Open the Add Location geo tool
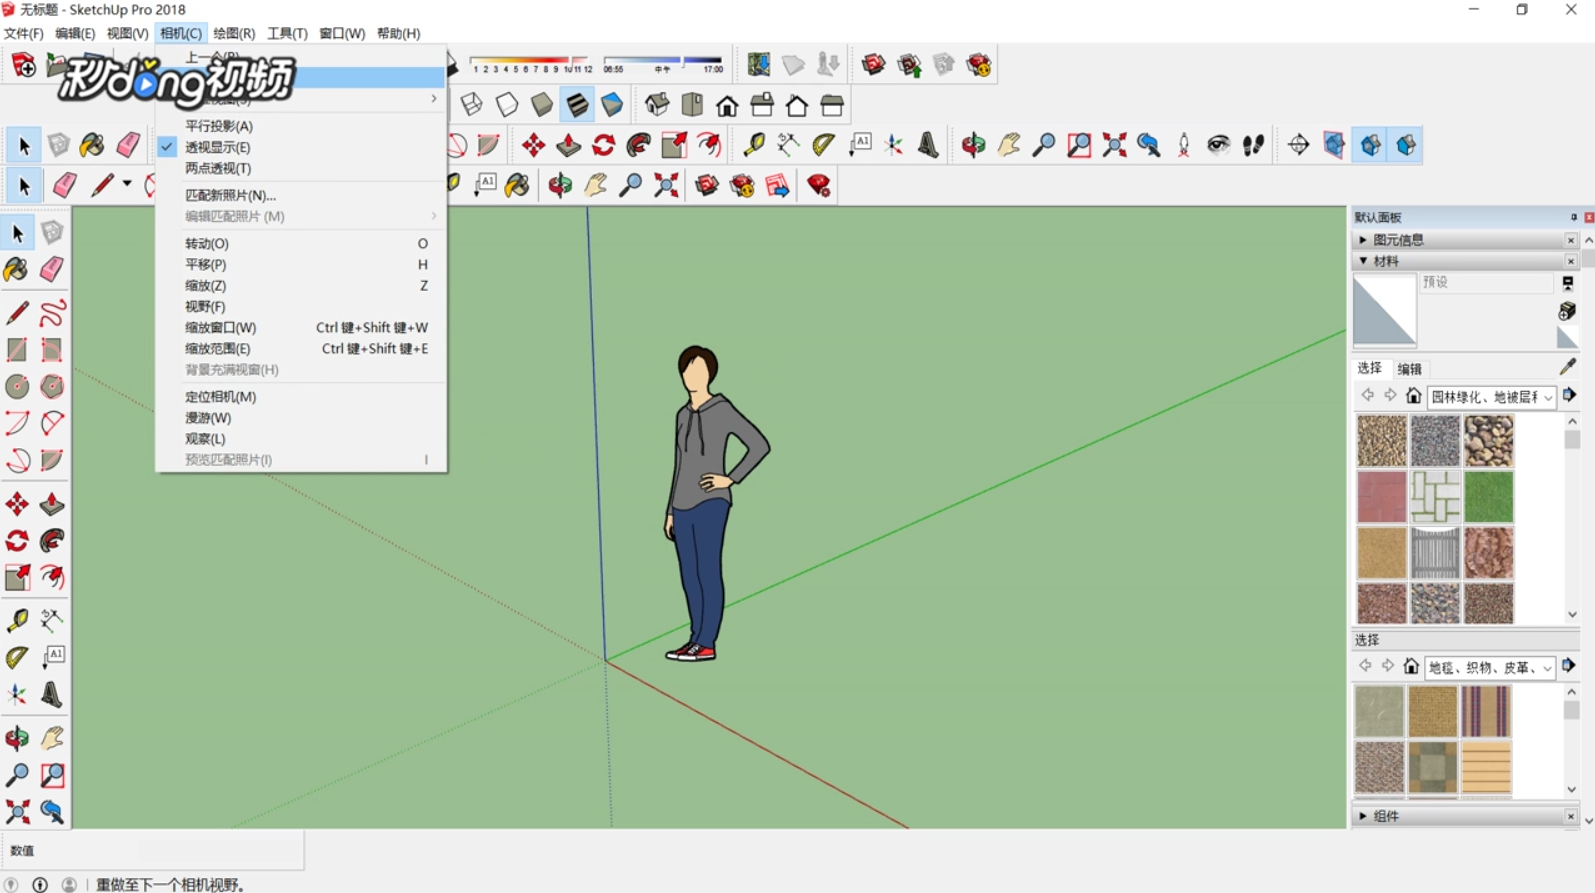The height and width of the screenshot is (893, 1595). [x=759, y=65]
